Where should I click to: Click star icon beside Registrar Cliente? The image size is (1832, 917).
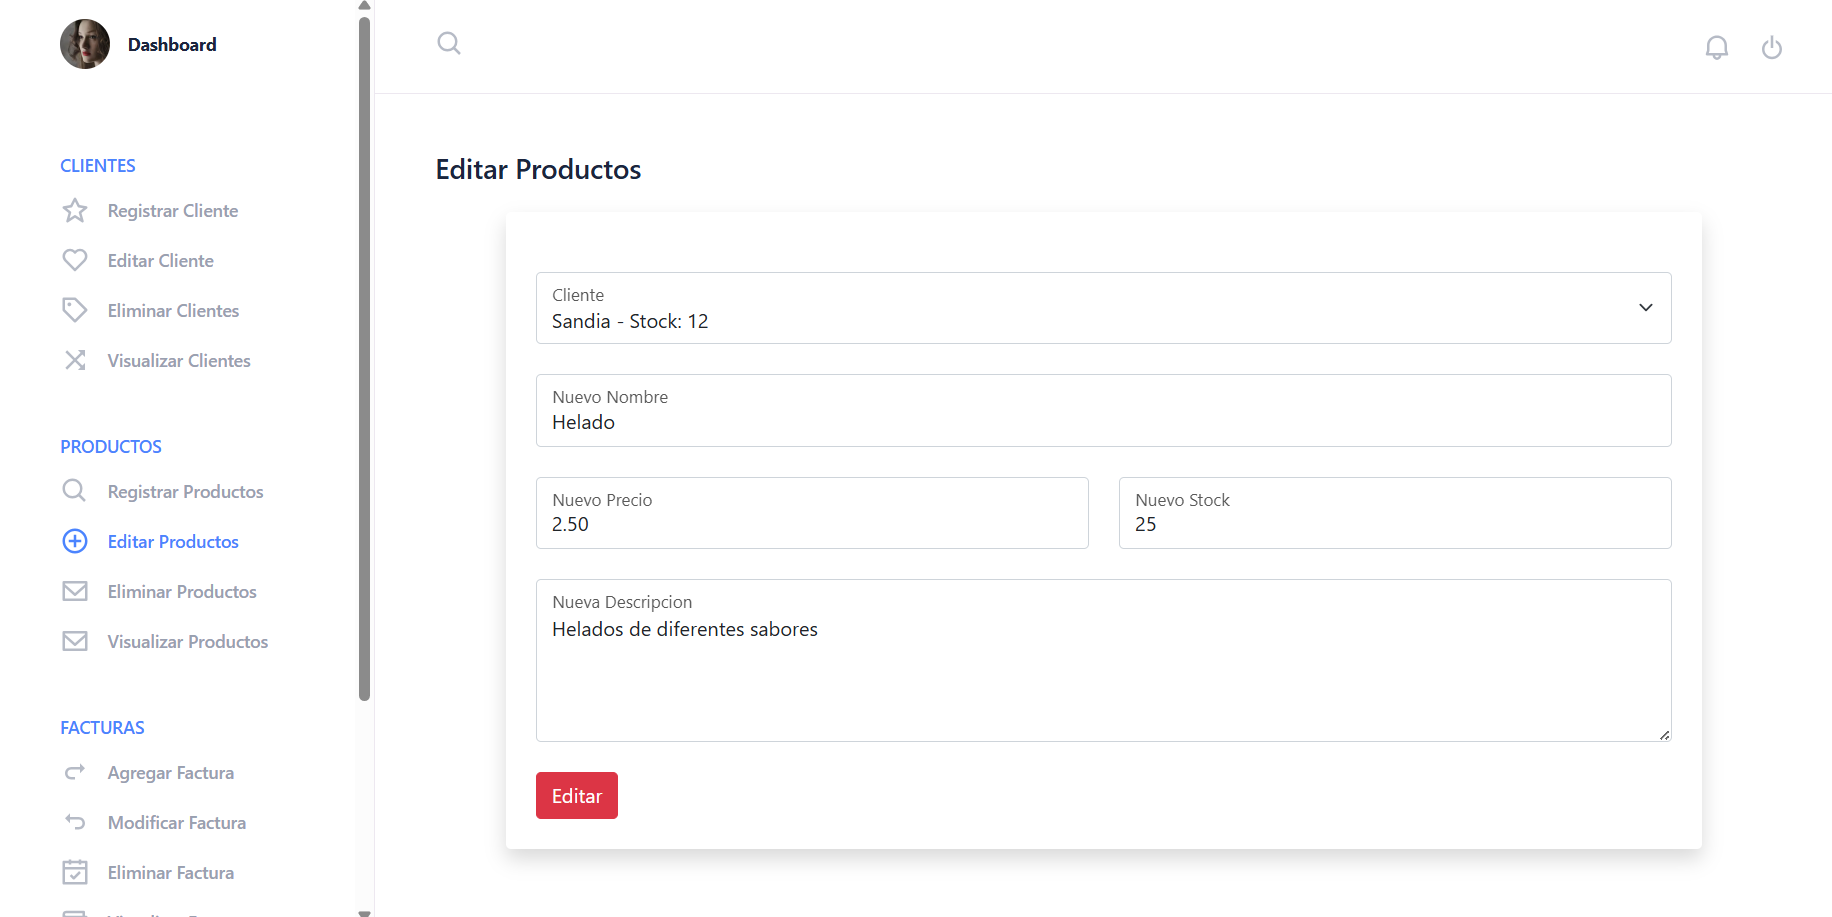(75, 211)
